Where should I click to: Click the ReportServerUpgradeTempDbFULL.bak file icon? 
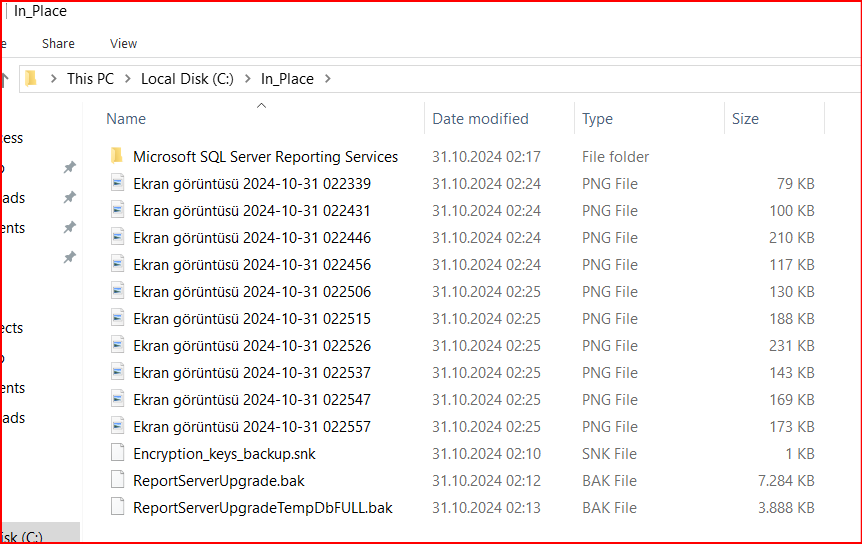coord(118,507)
